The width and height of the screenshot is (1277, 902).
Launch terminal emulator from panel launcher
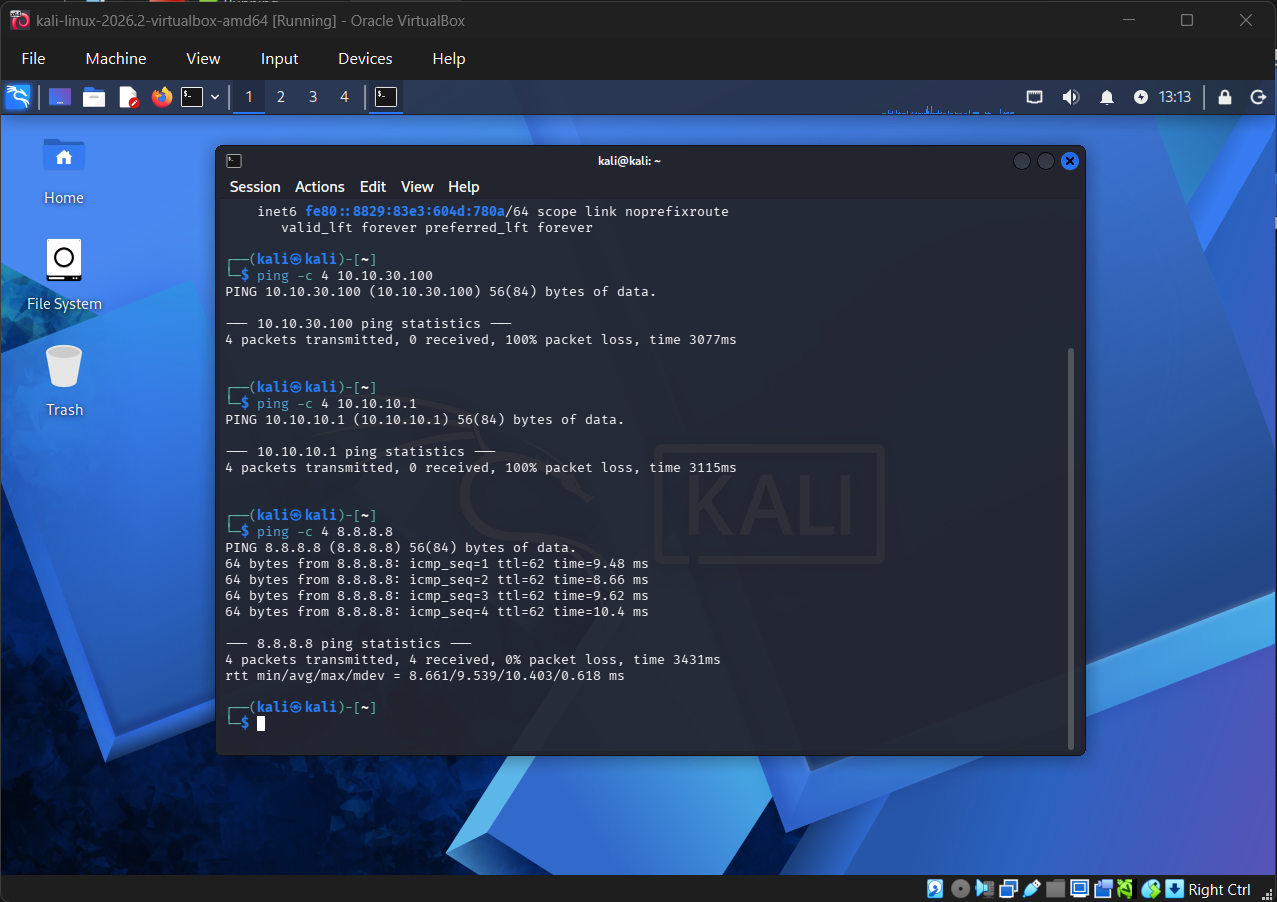[x=192, y=97]
